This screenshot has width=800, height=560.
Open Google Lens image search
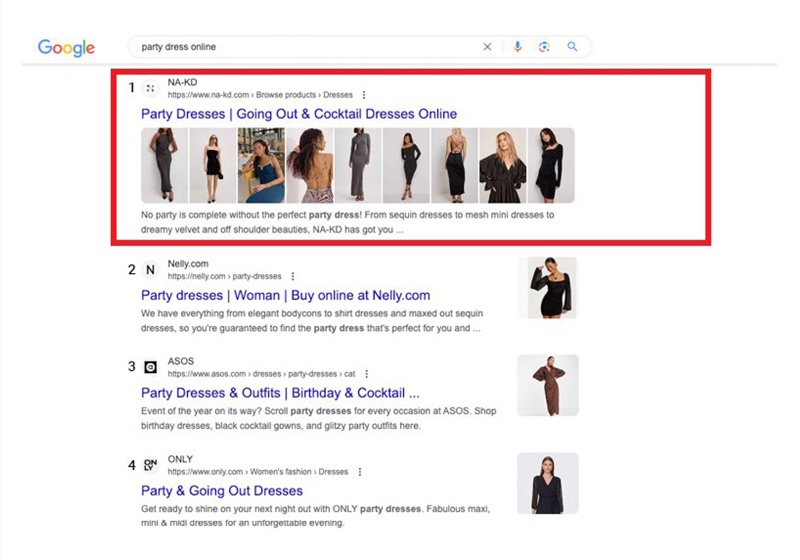tap(544, 47)
